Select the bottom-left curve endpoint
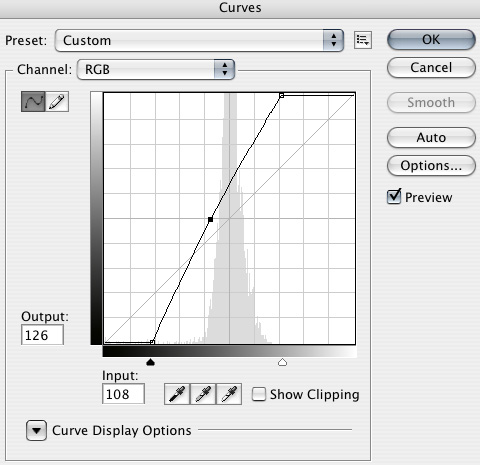The height and width of the screenshot is (465, 480). pyautogui.click(x=152, y=342)
